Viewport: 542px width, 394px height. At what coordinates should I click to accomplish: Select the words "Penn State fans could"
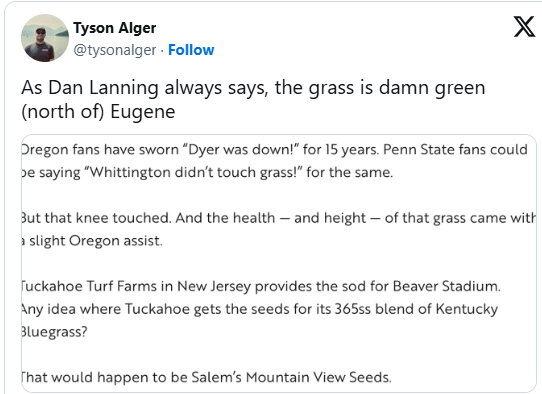(x=455, y=150)
